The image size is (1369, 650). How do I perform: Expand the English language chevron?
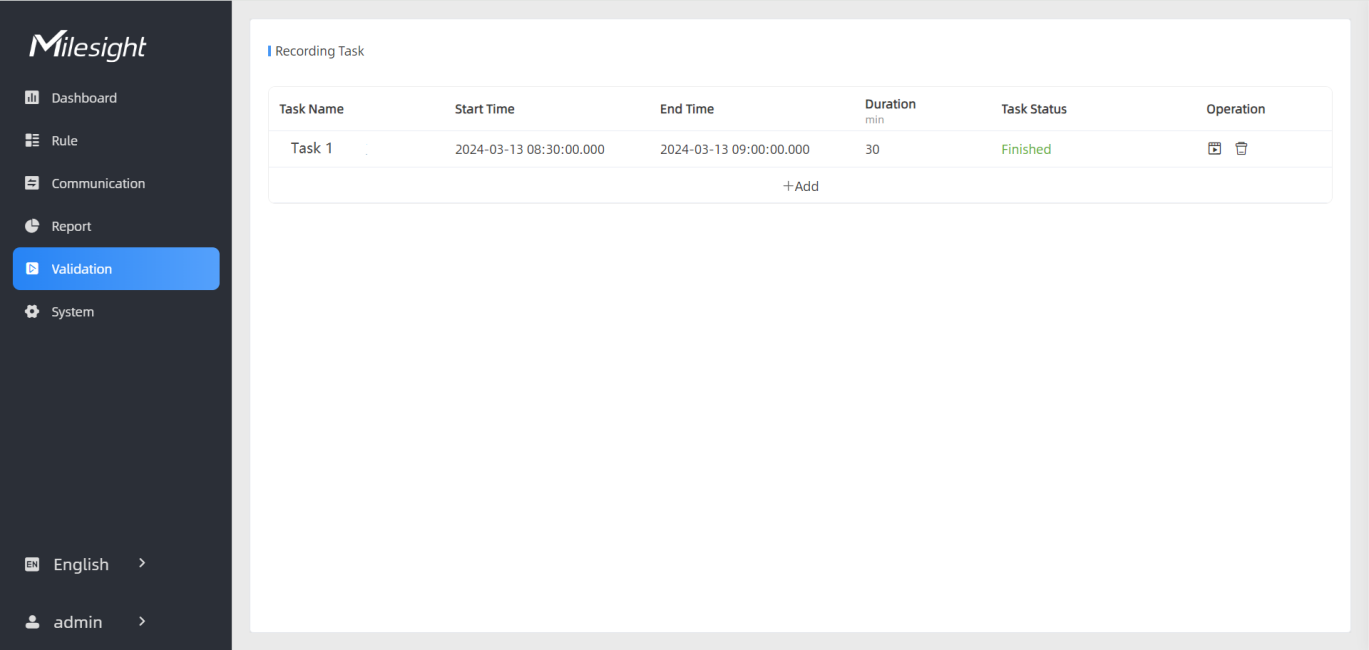point(142,564)
